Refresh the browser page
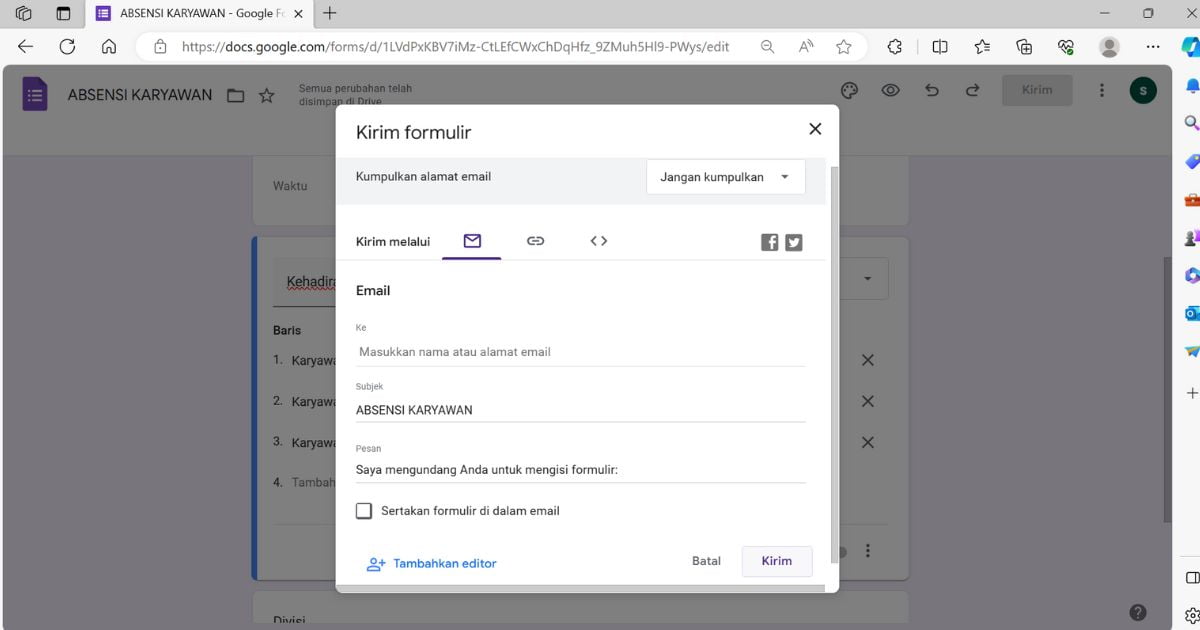 coord(67,46)
